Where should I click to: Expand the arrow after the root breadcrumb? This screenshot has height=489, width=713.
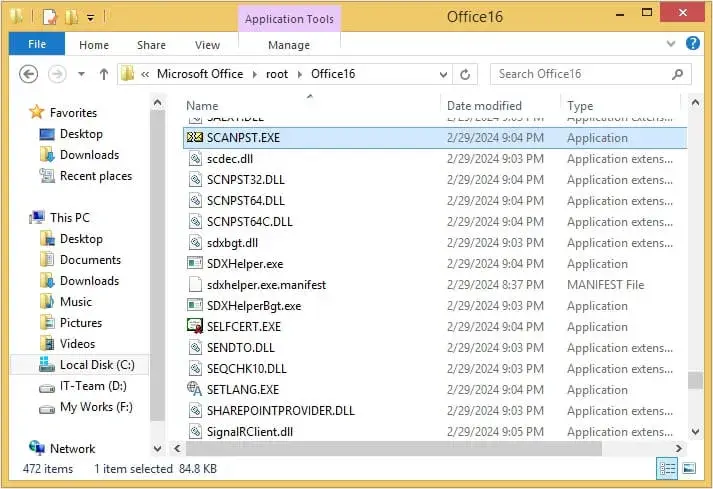click(x=300, y=74)
